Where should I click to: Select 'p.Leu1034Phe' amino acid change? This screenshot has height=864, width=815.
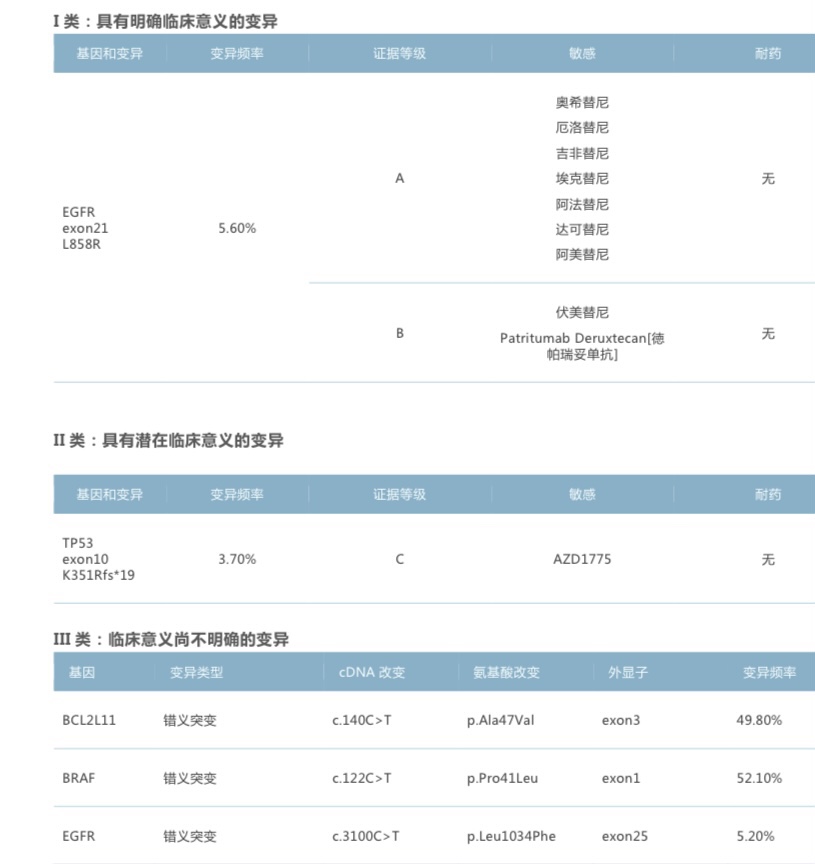click(x=511, y=836)
